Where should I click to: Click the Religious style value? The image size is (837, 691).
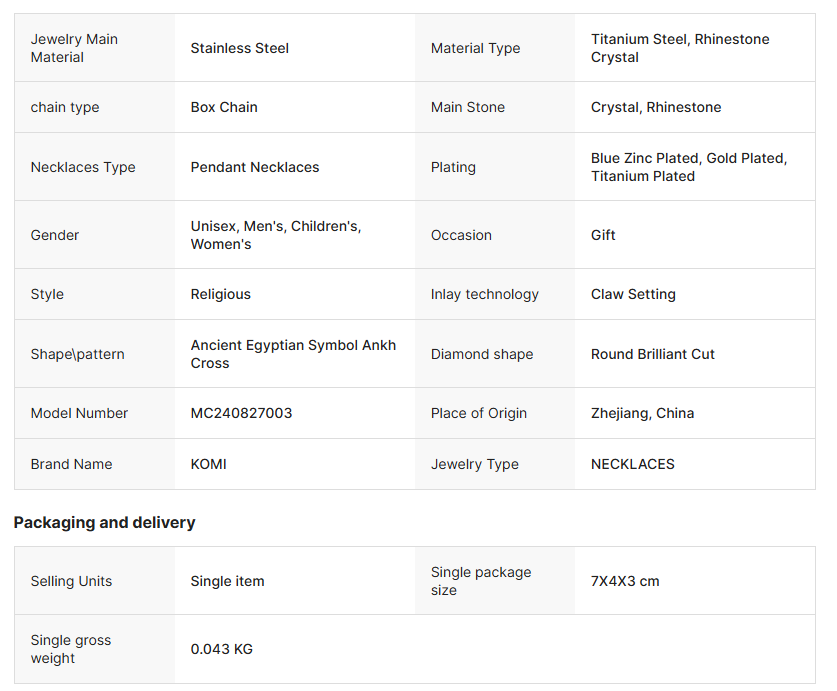(221, 294)
